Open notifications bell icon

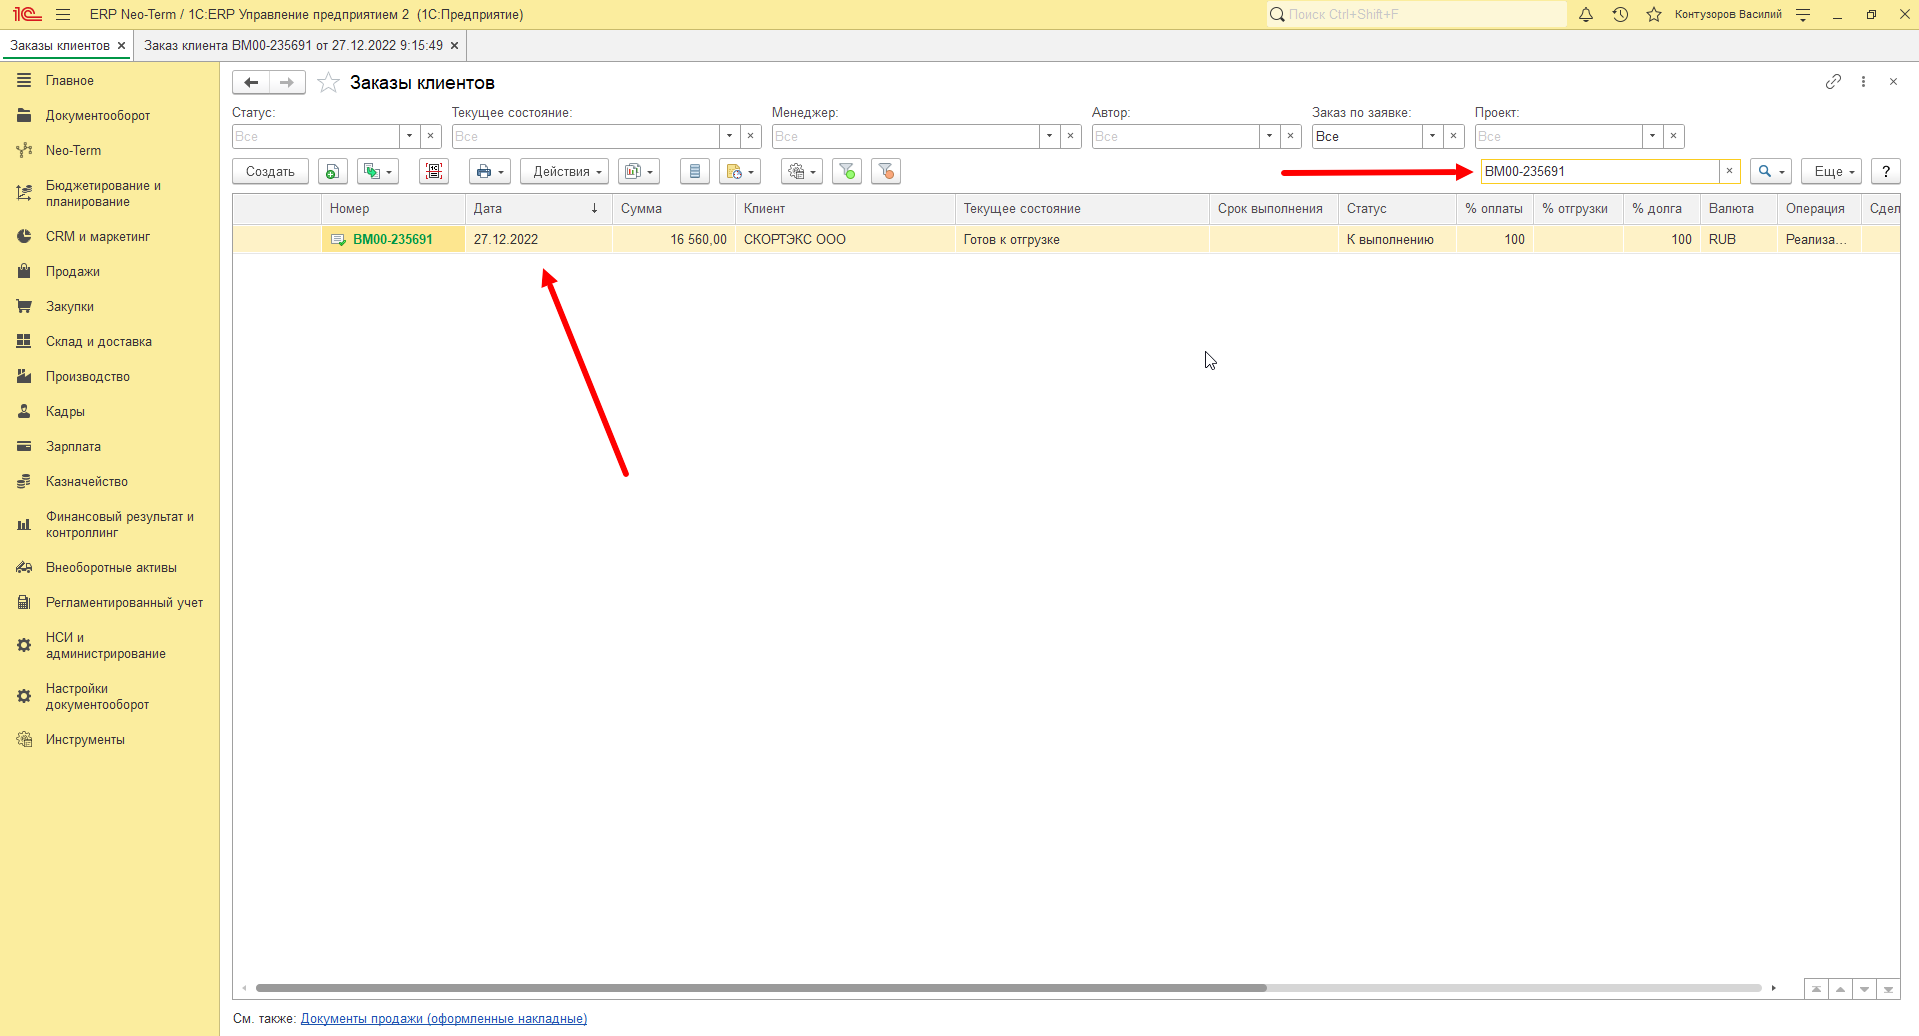1586,15
